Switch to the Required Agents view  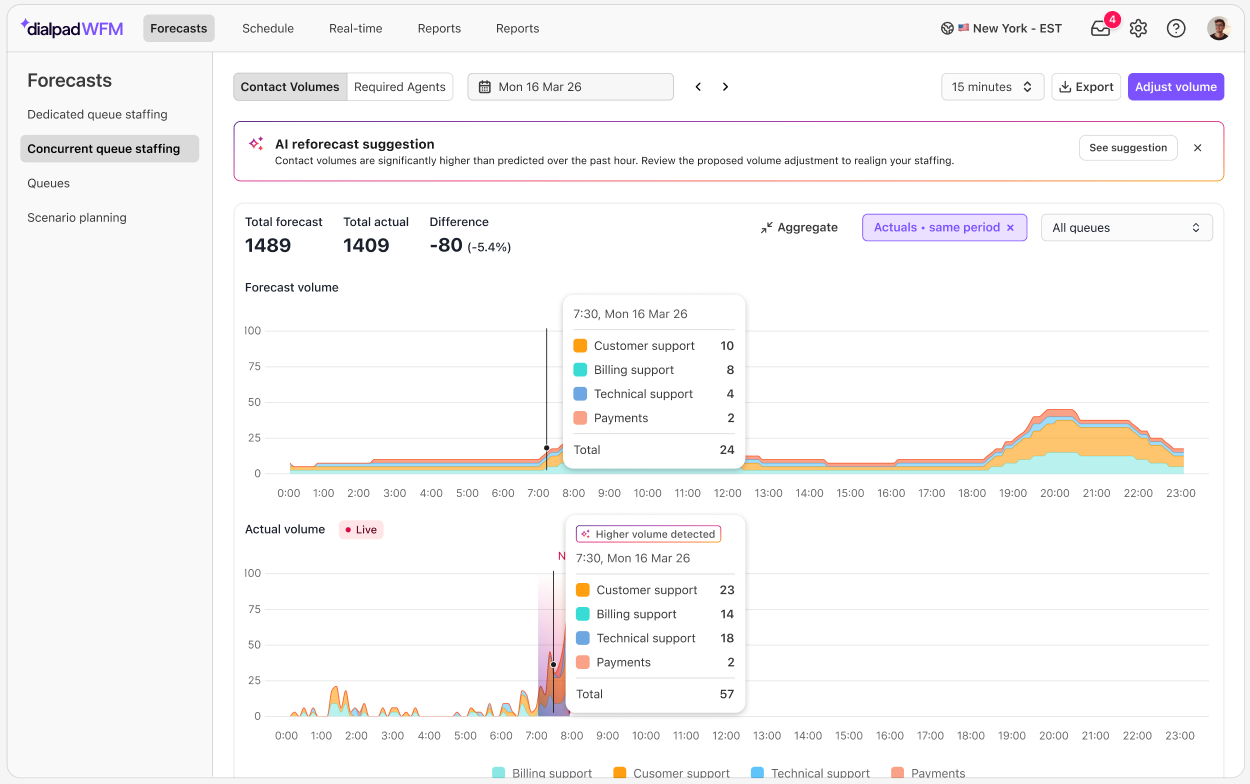coord(400,87)
